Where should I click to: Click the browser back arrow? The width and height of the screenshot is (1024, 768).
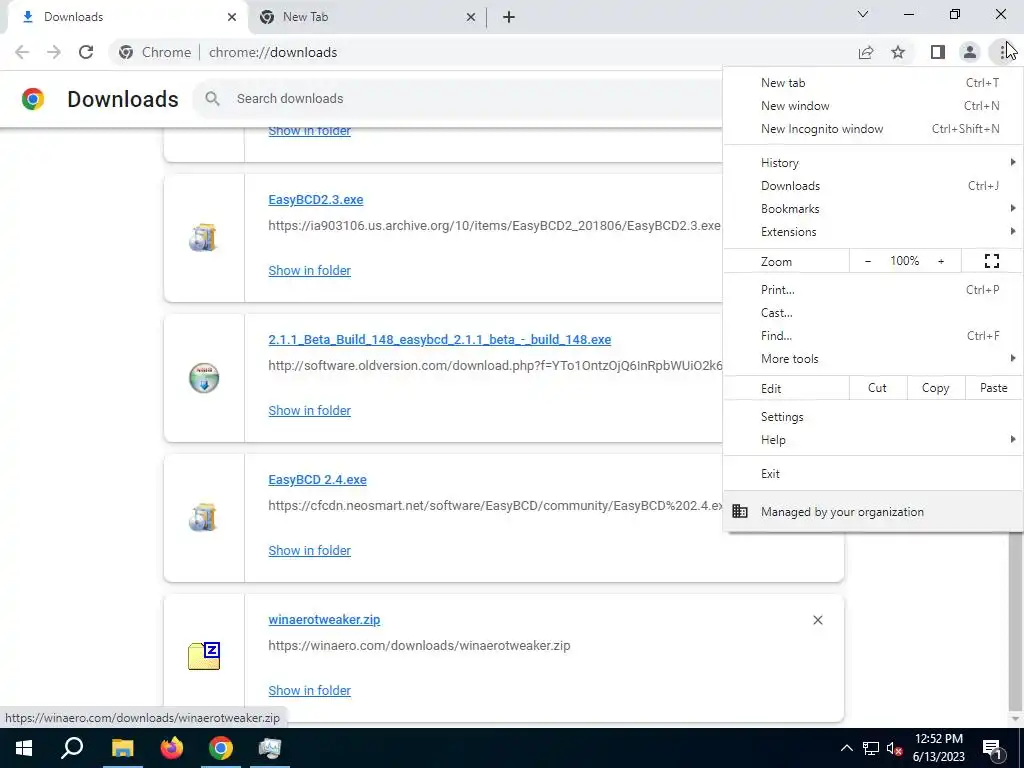pyautogui.click(x=22, y=52)
